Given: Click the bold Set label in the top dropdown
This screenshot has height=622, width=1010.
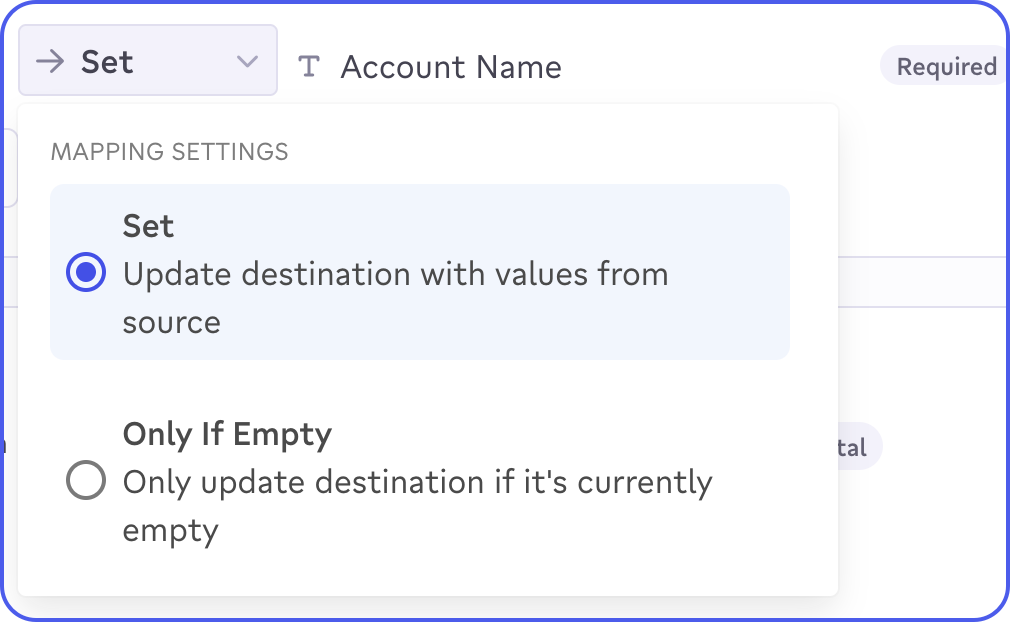Looking at the screenshot, I should pos(107,62).
